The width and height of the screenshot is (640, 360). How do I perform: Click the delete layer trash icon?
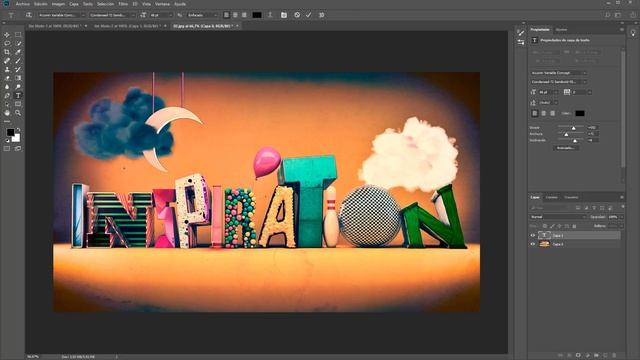click(614, 356)
